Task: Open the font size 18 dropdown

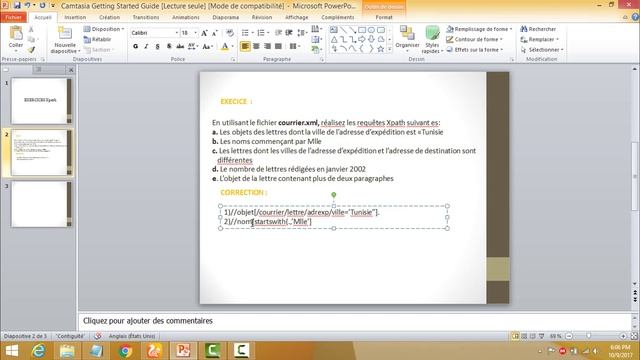Action: click(196, 33)
